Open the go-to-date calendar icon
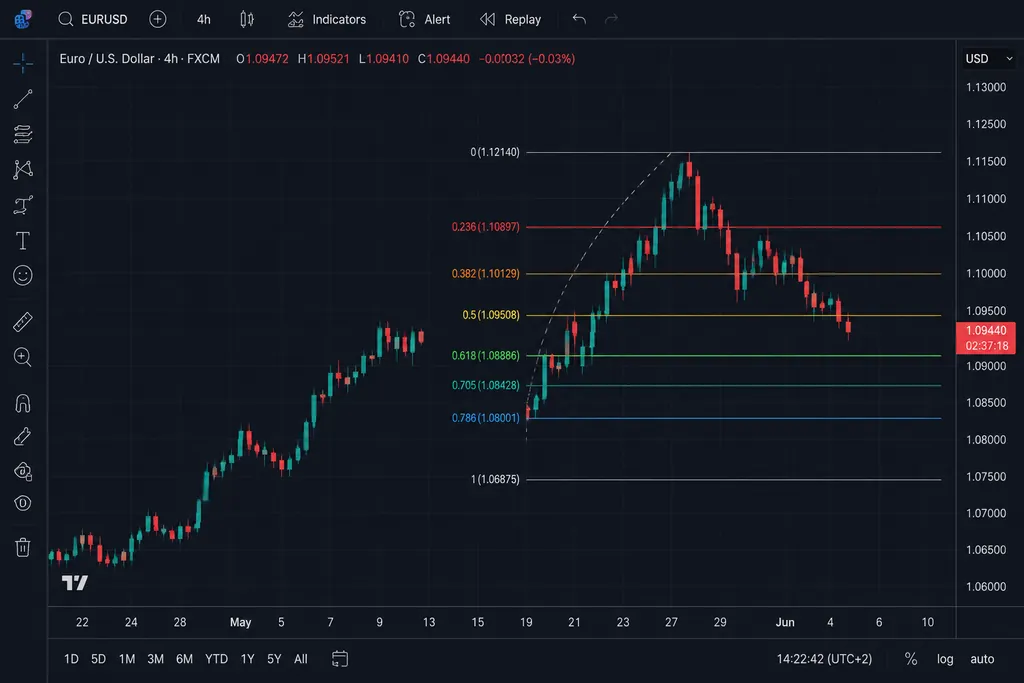Image resolution: width=1024 pixels, height=683 pixels. [340, 659]
